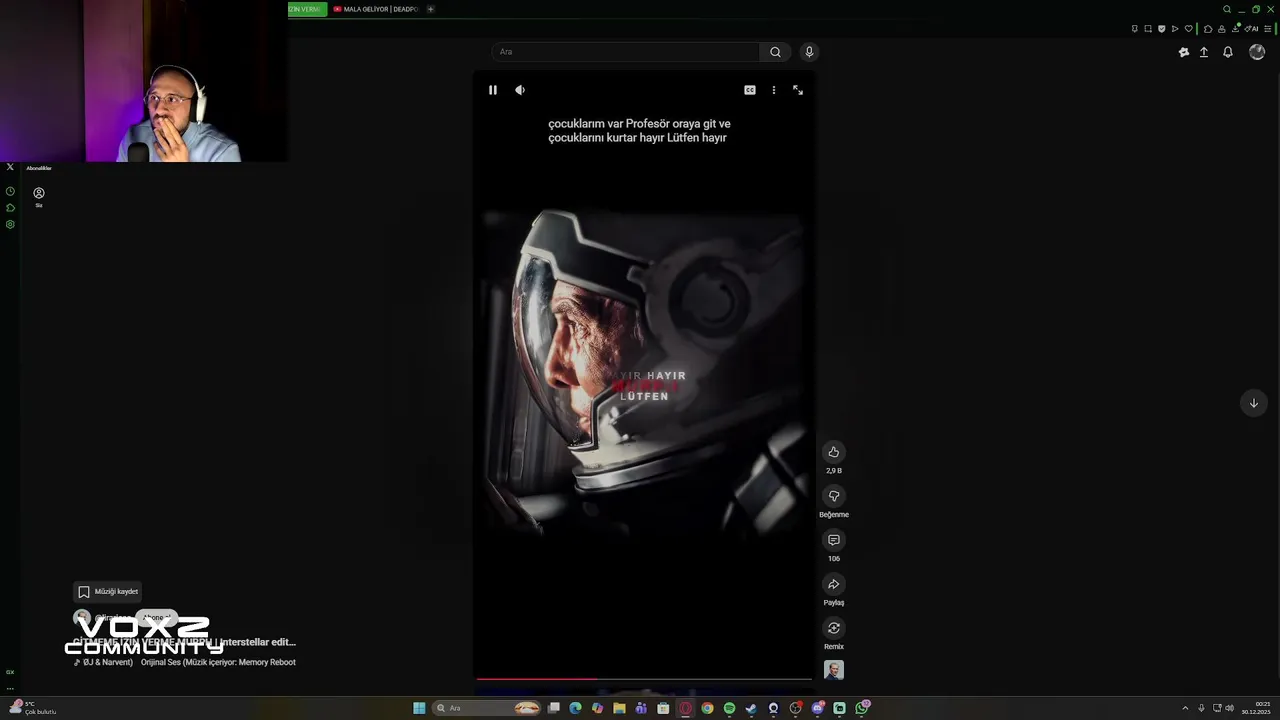
Task: Open the profile icon in browser toolbar
Action: click(x=1222, y=28)
